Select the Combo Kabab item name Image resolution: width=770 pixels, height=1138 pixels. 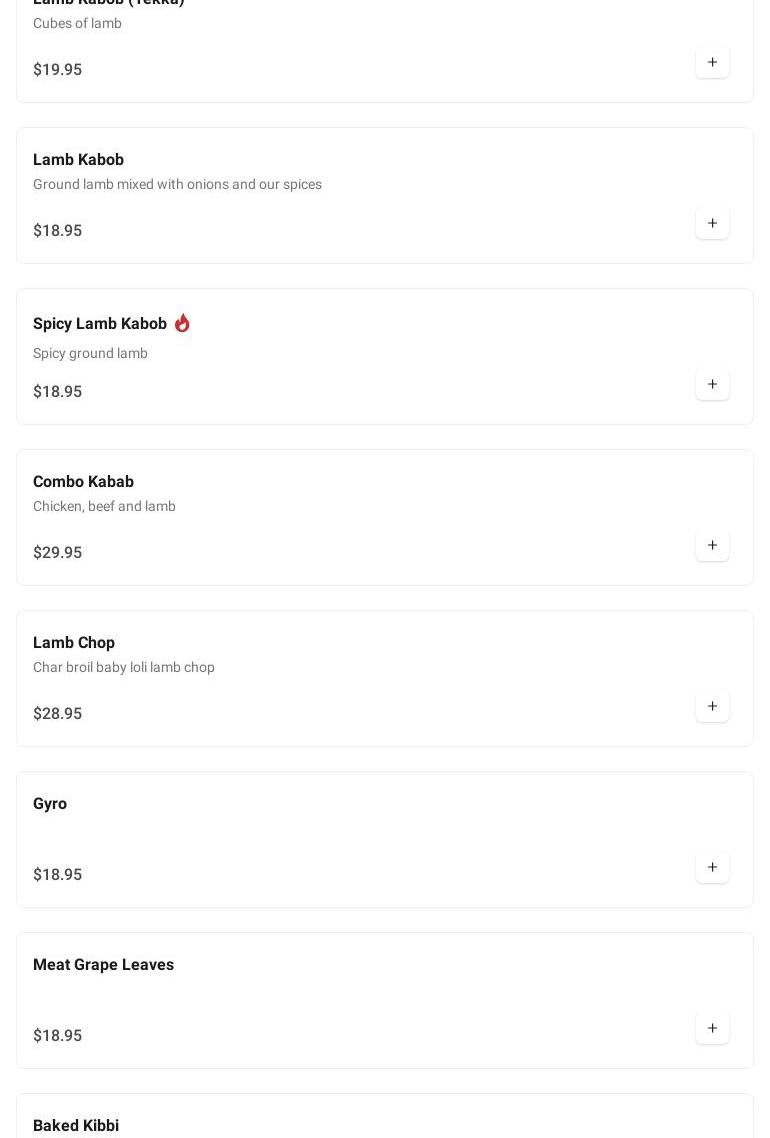[83, 482]
